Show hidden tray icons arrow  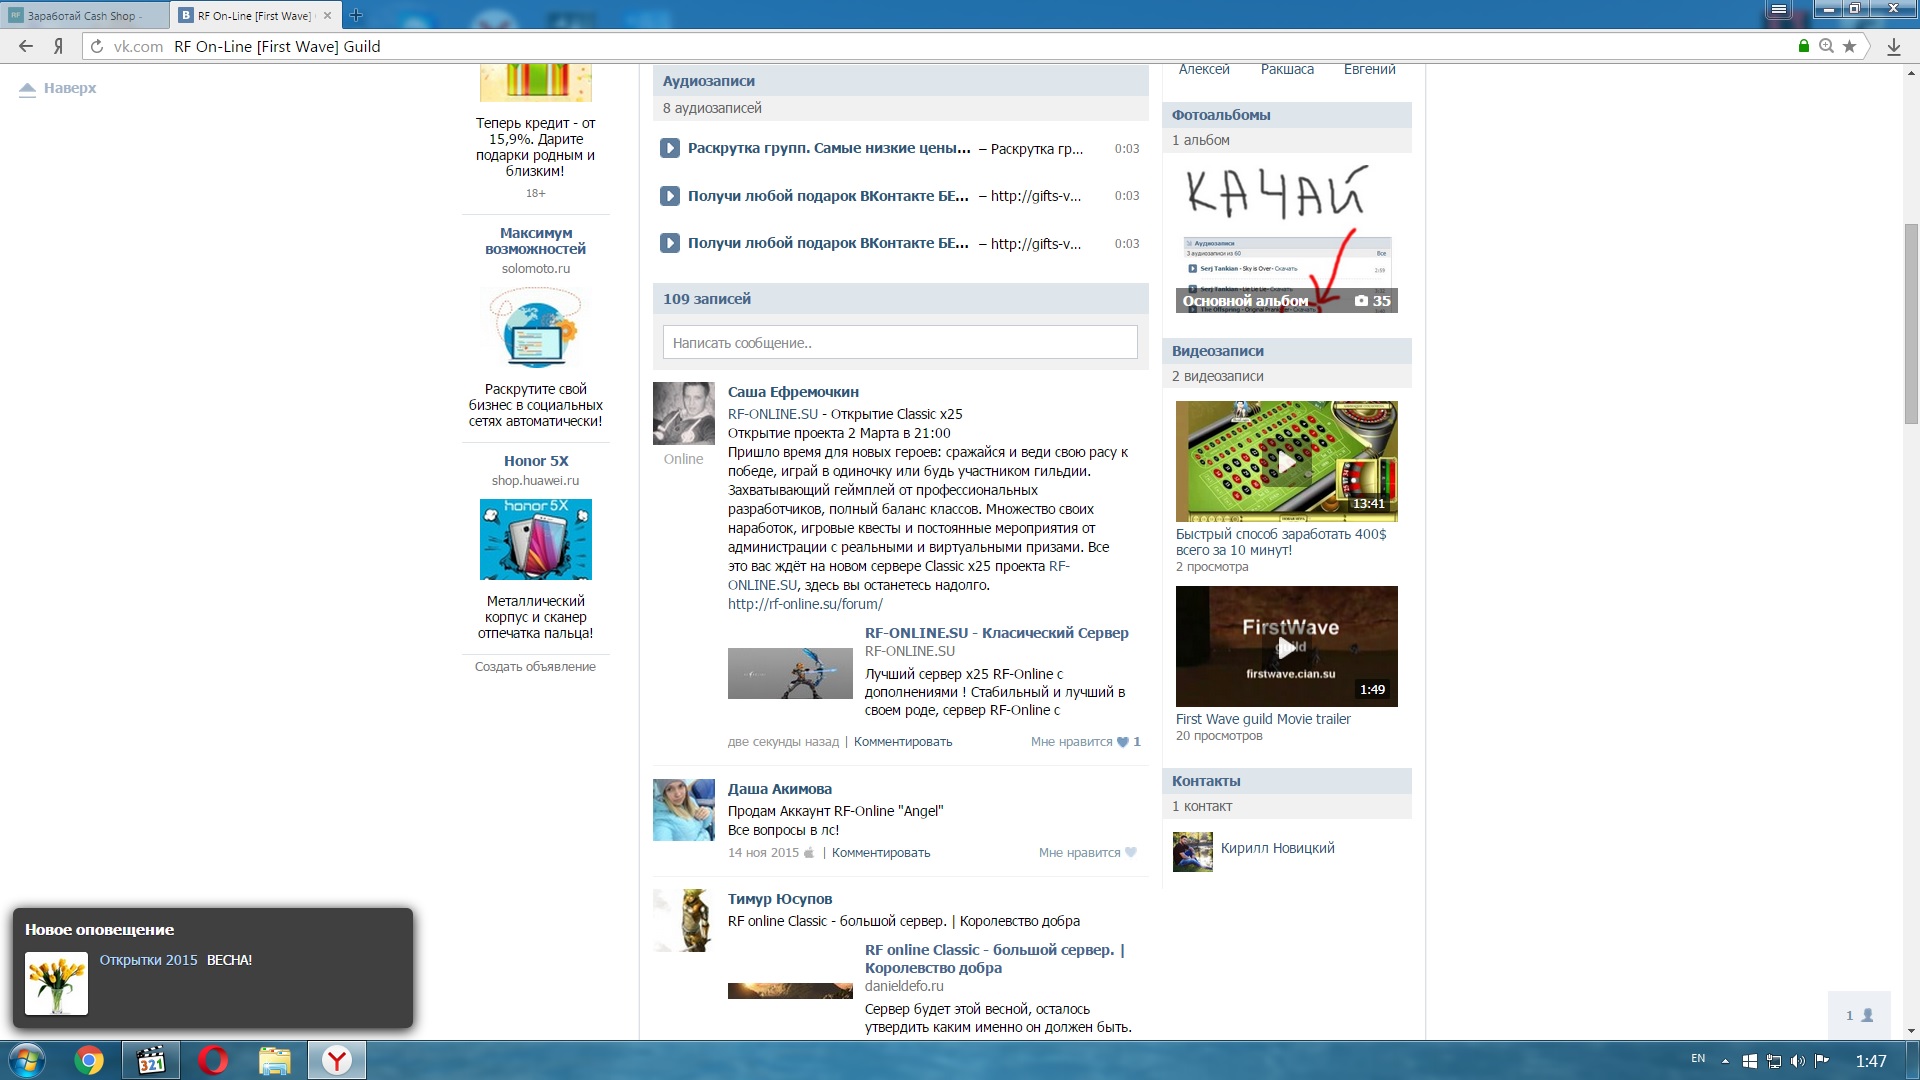(x=1725, y=1061)
